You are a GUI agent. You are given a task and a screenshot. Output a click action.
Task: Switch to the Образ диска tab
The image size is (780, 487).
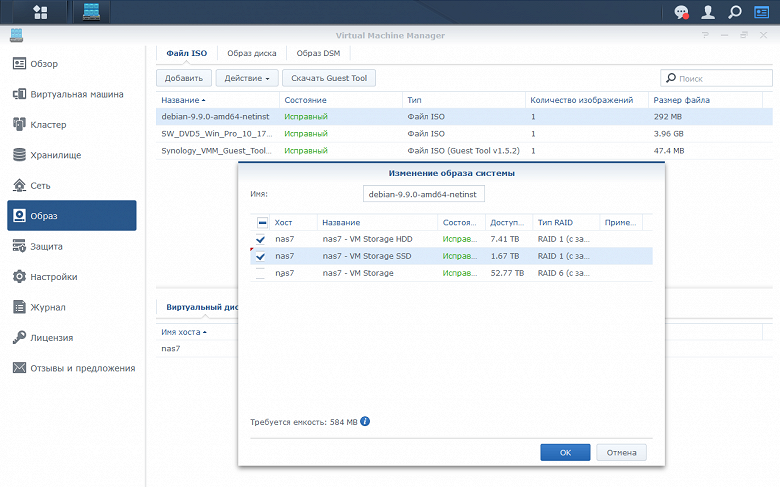tap(251, 53)
